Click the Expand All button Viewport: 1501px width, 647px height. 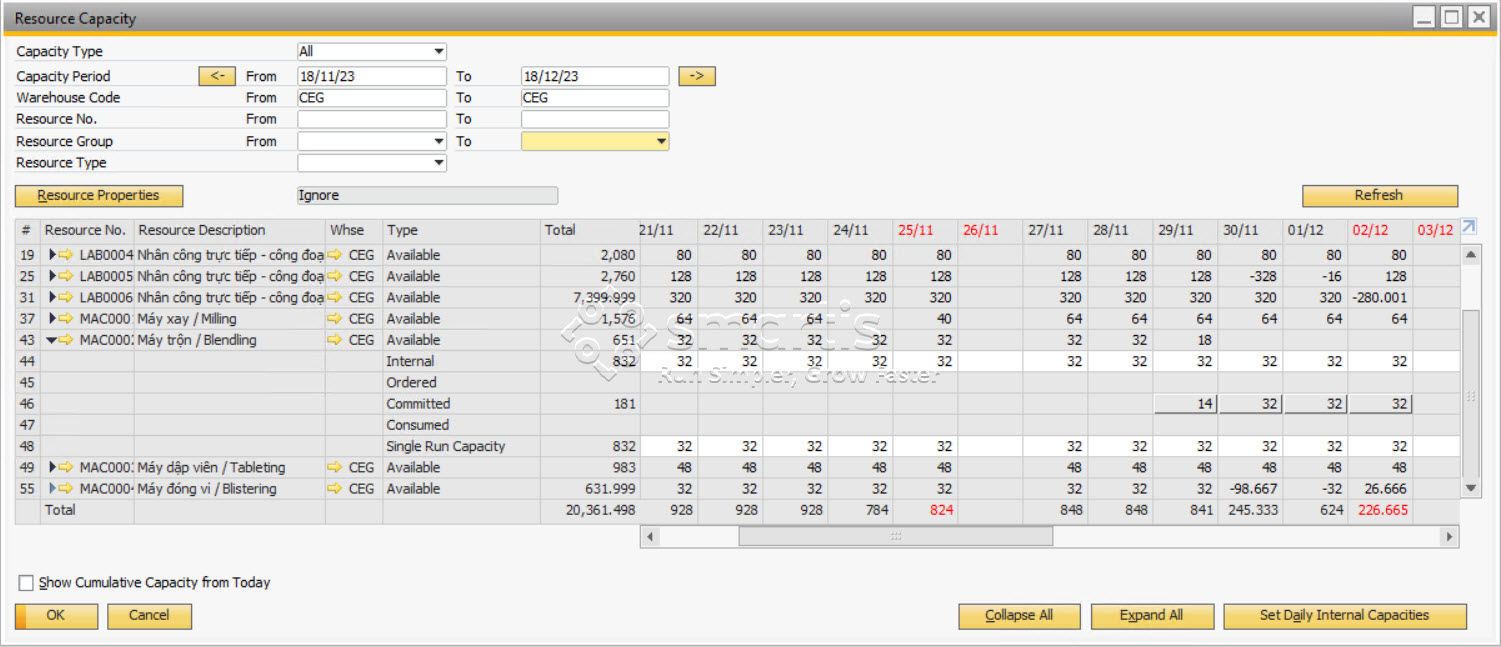coord(1151,616)
